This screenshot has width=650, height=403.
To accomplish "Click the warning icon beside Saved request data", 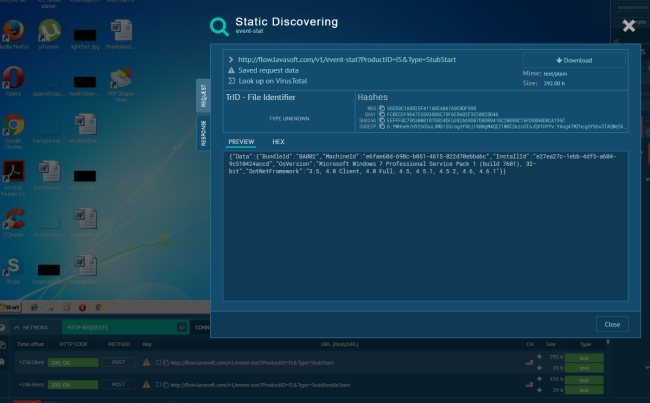I will 231,70.
